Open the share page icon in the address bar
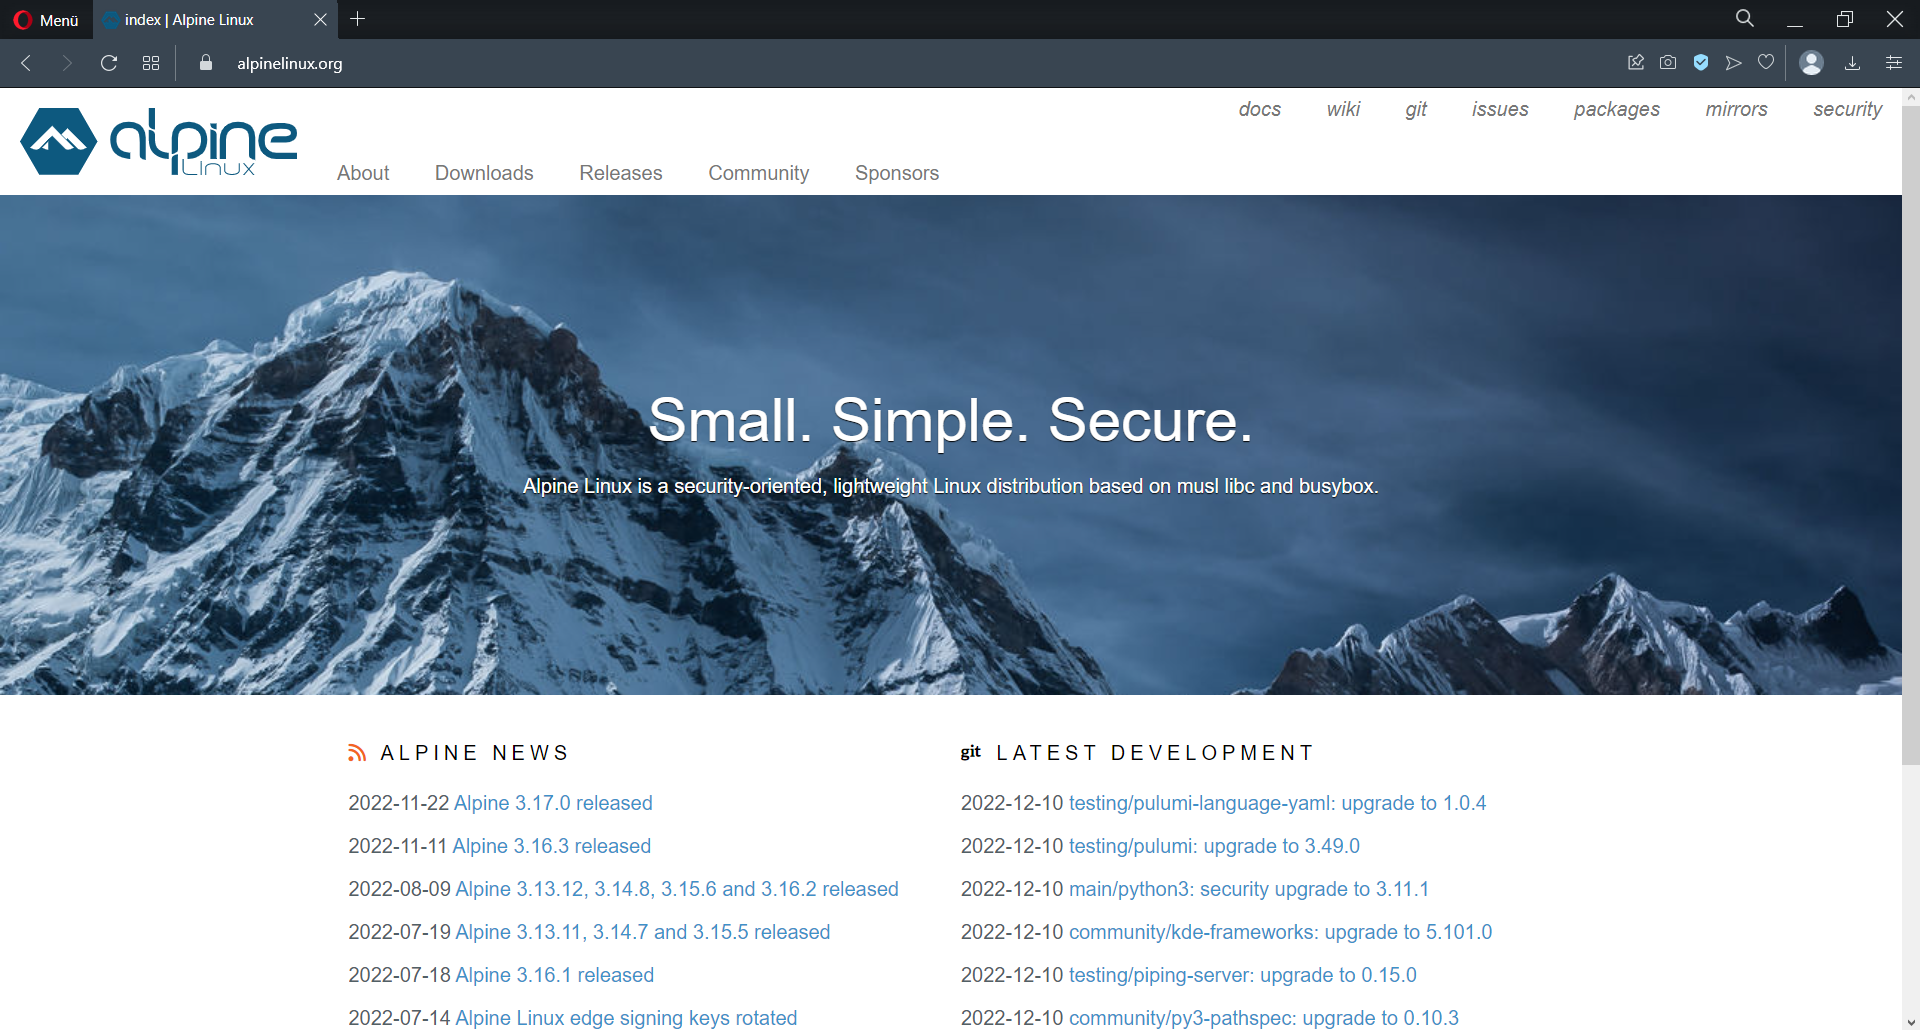 [1636, 62]
